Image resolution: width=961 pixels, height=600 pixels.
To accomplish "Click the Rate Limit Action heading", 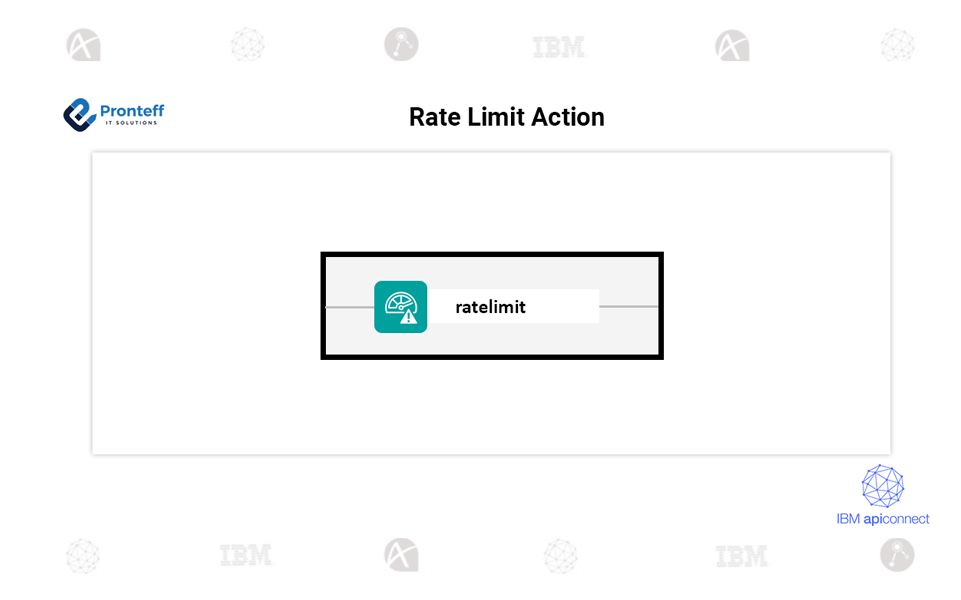I will pos(506,117).
